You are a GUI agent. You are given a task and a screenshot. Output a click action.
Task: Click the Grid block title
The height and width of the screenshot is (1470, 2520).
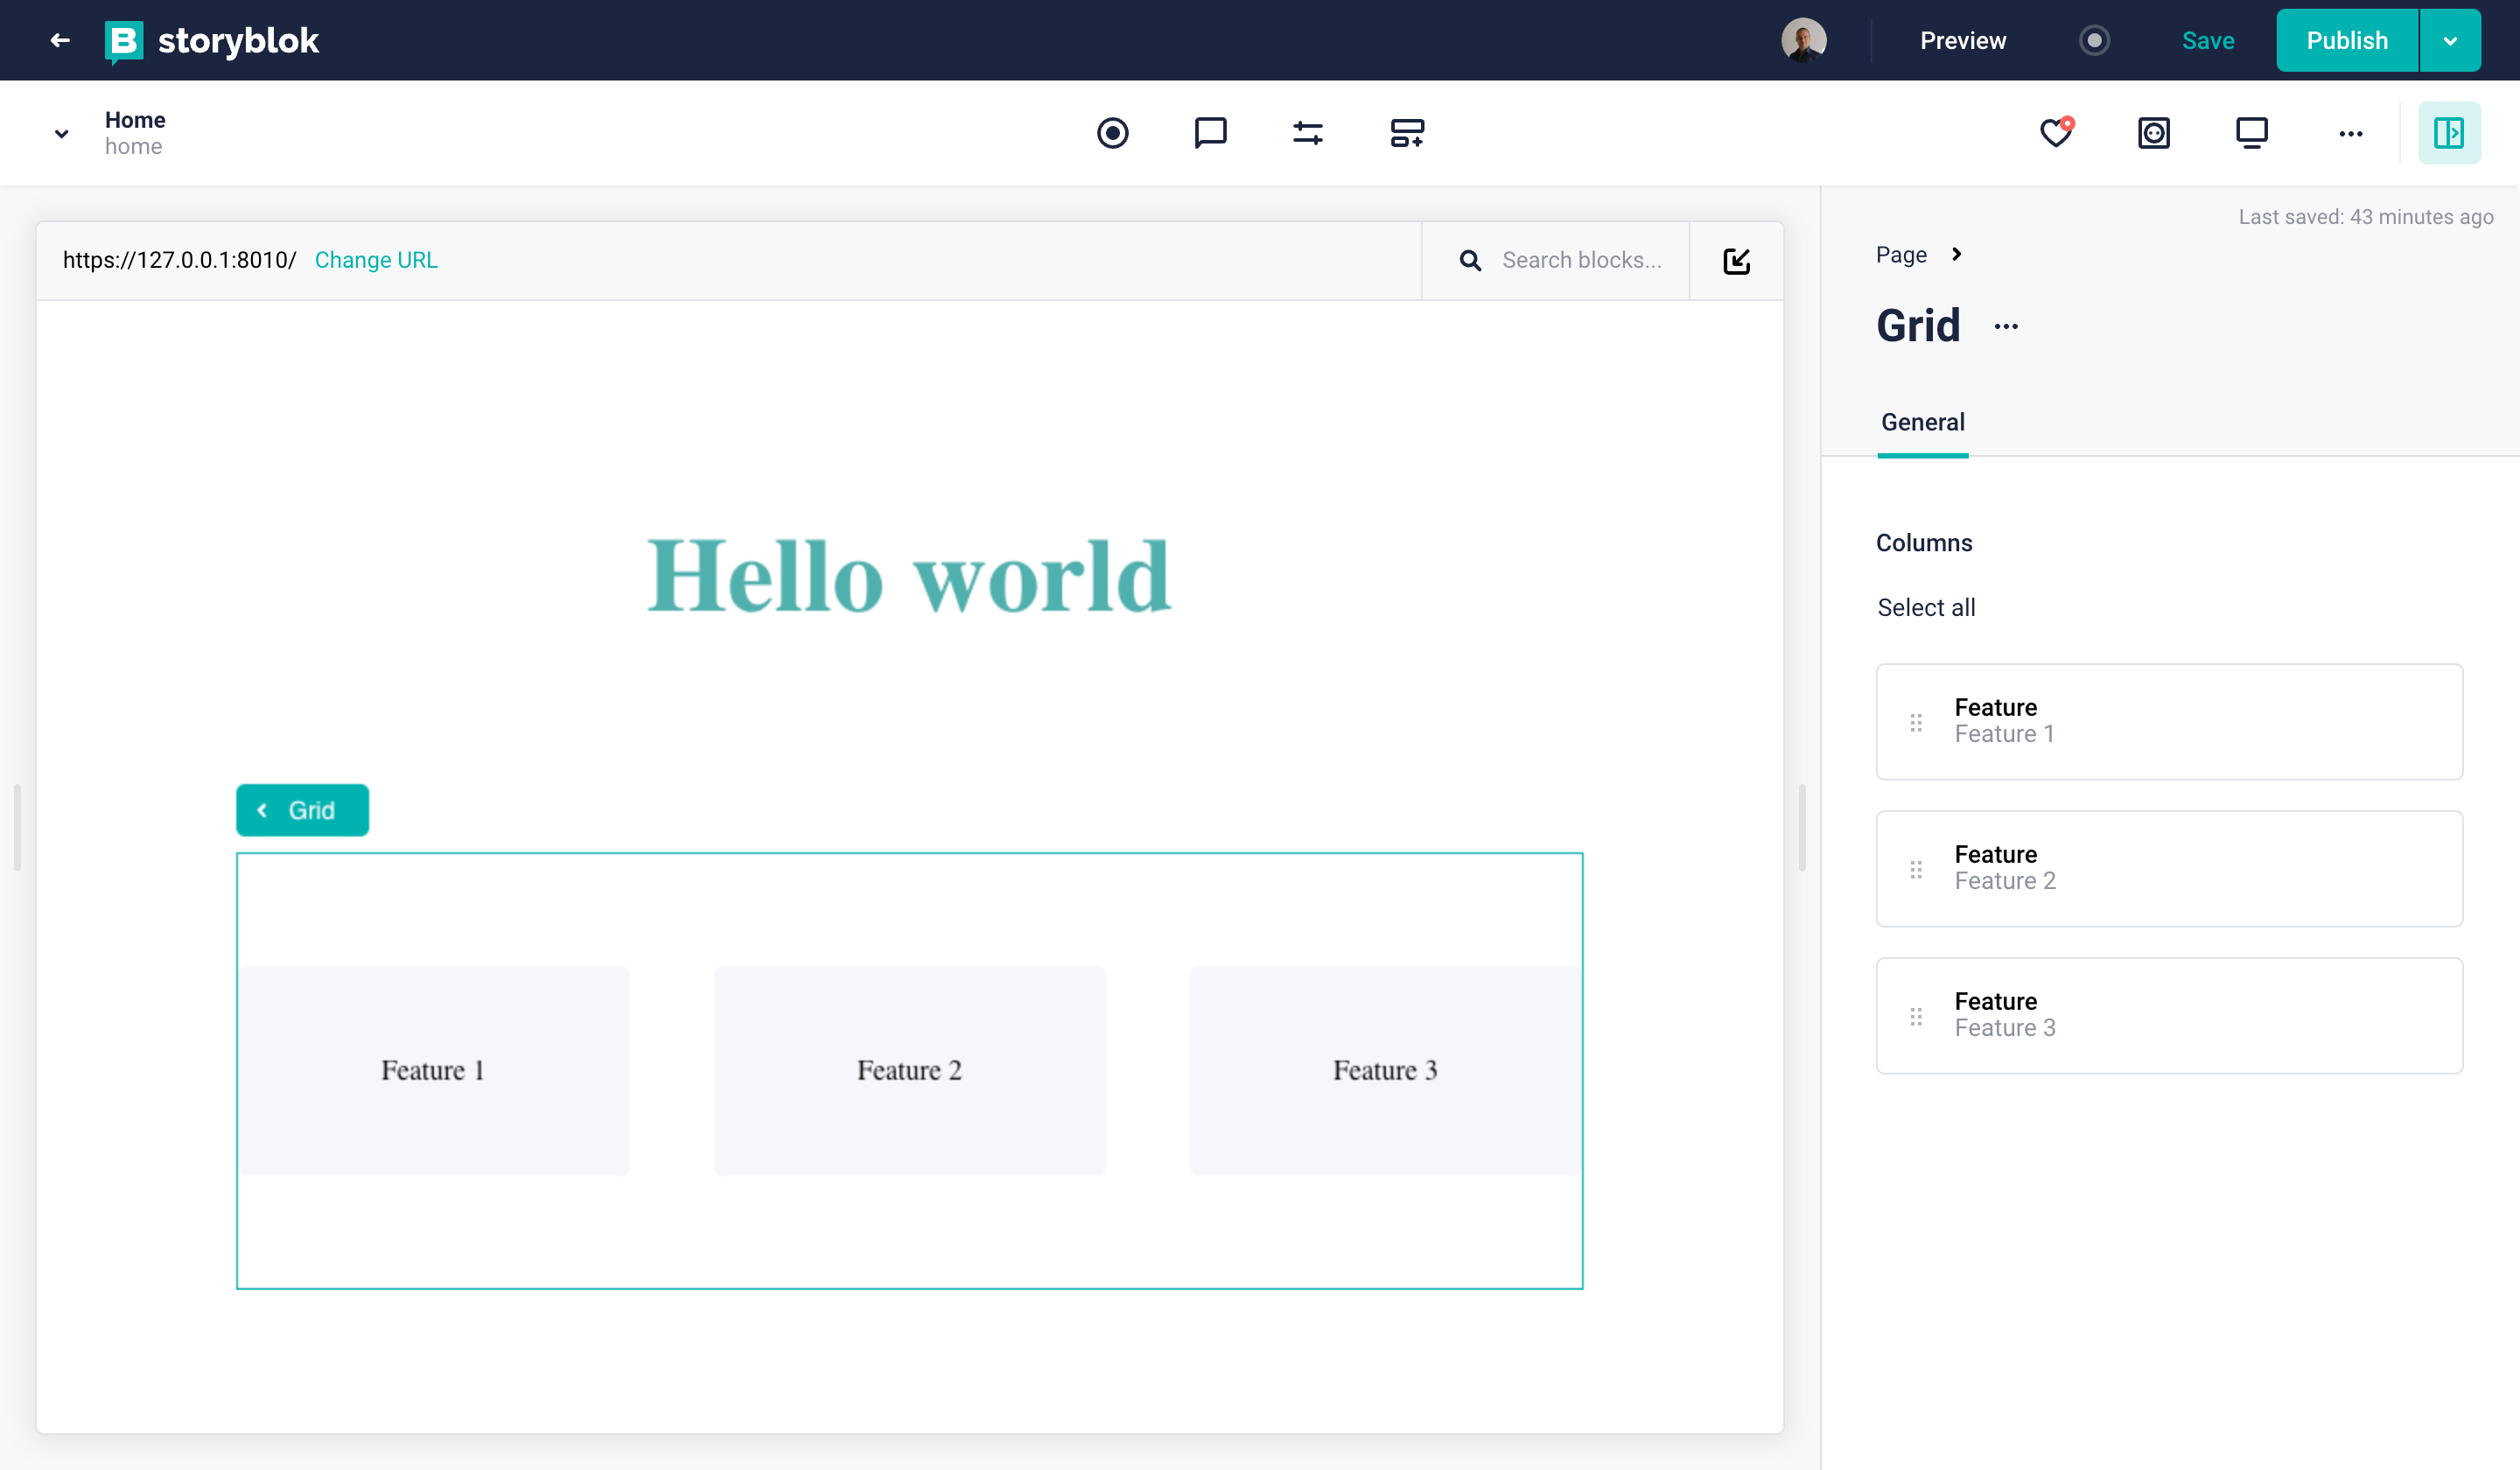click(x=1917, y=326)
